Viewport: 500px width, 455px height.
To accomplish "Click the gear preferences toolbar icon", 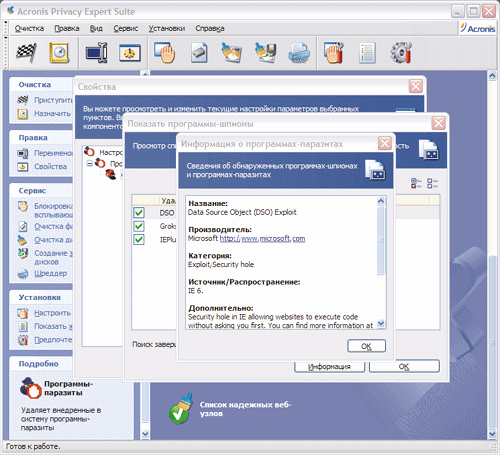I will coord(401,53).
